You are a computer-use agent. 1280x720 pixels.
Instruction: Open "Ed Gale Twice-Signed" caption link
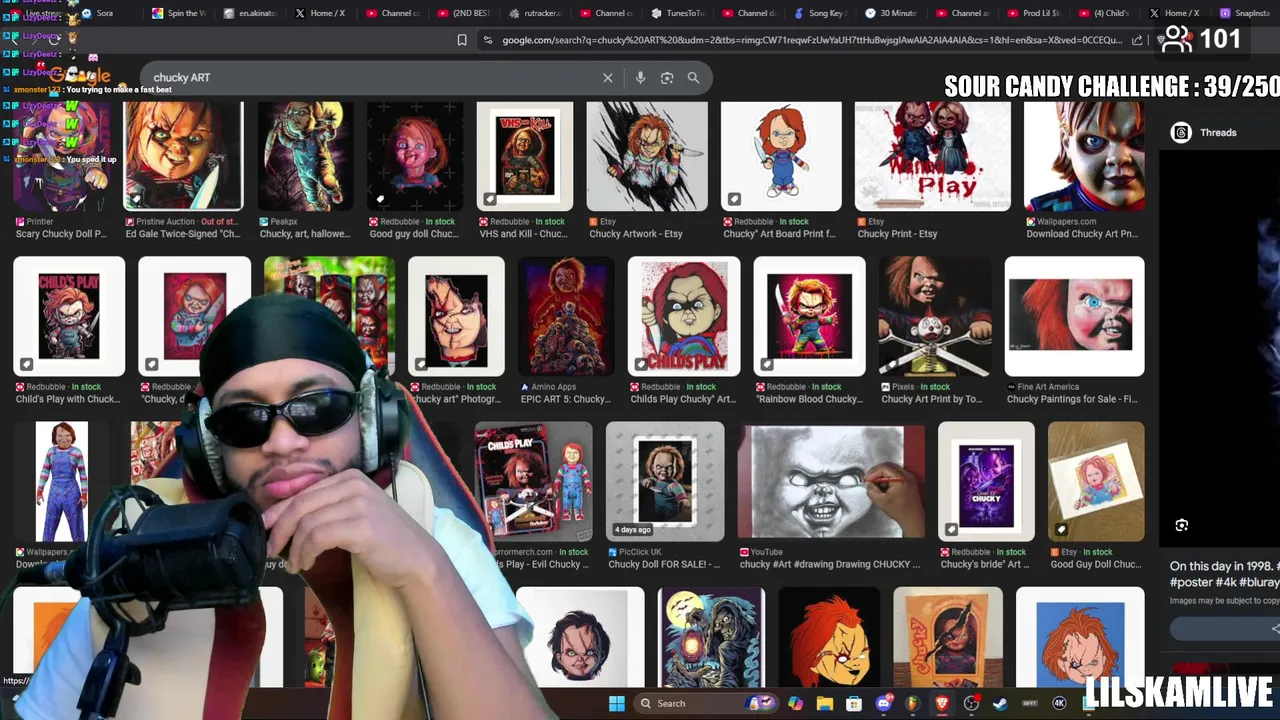(x=183, y=234)
